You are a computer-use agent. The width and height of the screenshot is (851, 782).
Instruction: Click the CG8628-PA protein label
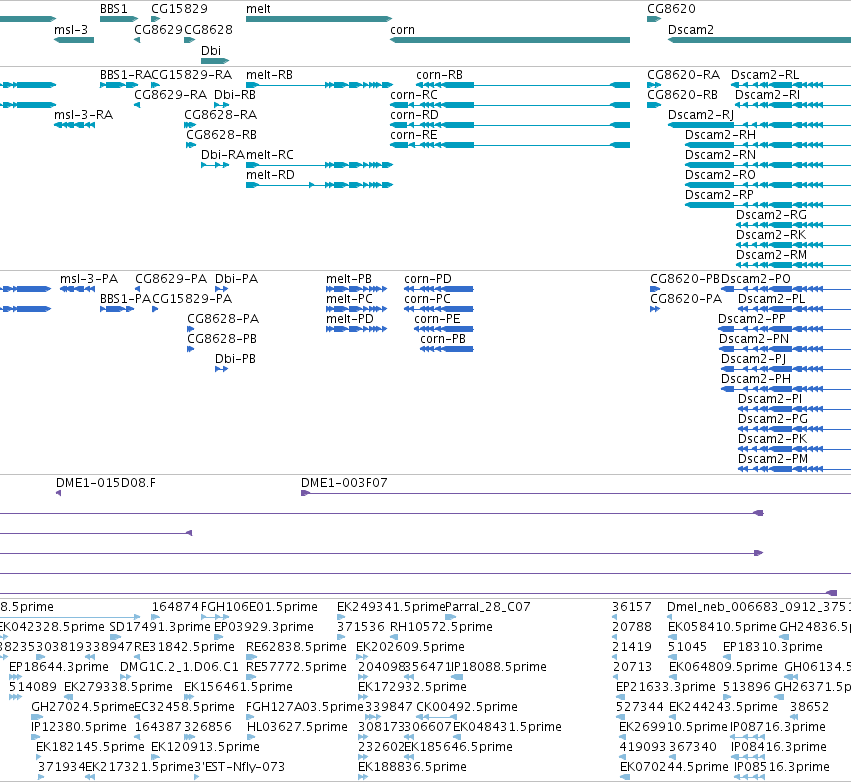click(223, 319)
